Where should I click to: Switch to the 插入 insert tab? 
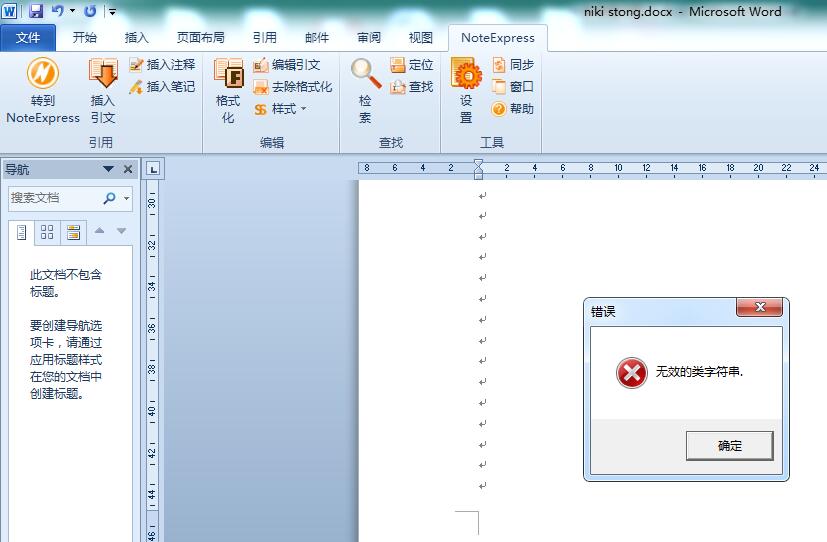pyautogui.click(x=137, y=37)
